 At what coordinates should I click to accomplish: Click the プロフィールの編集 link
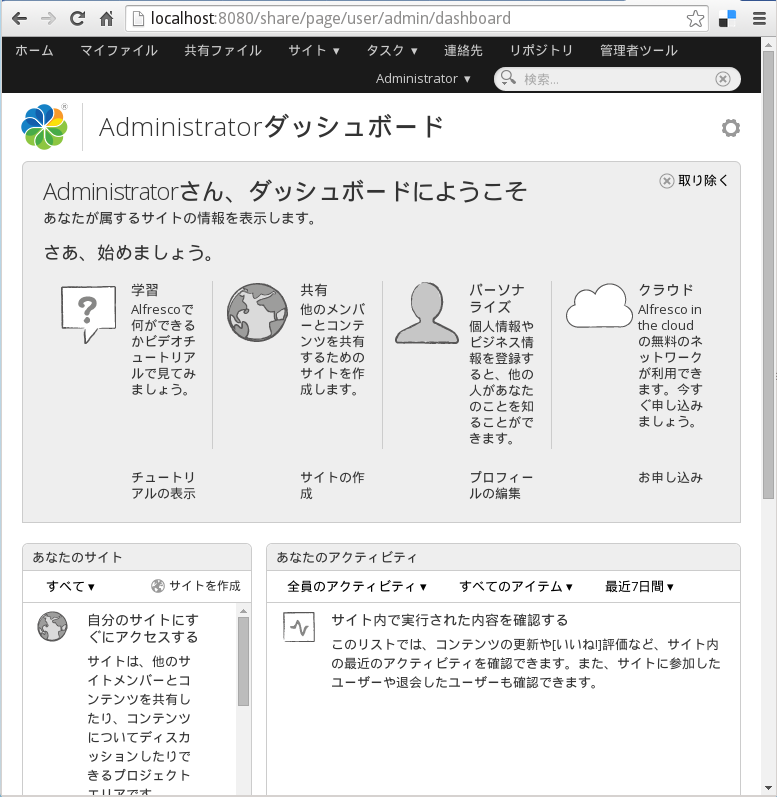click(x=501, y=485)
